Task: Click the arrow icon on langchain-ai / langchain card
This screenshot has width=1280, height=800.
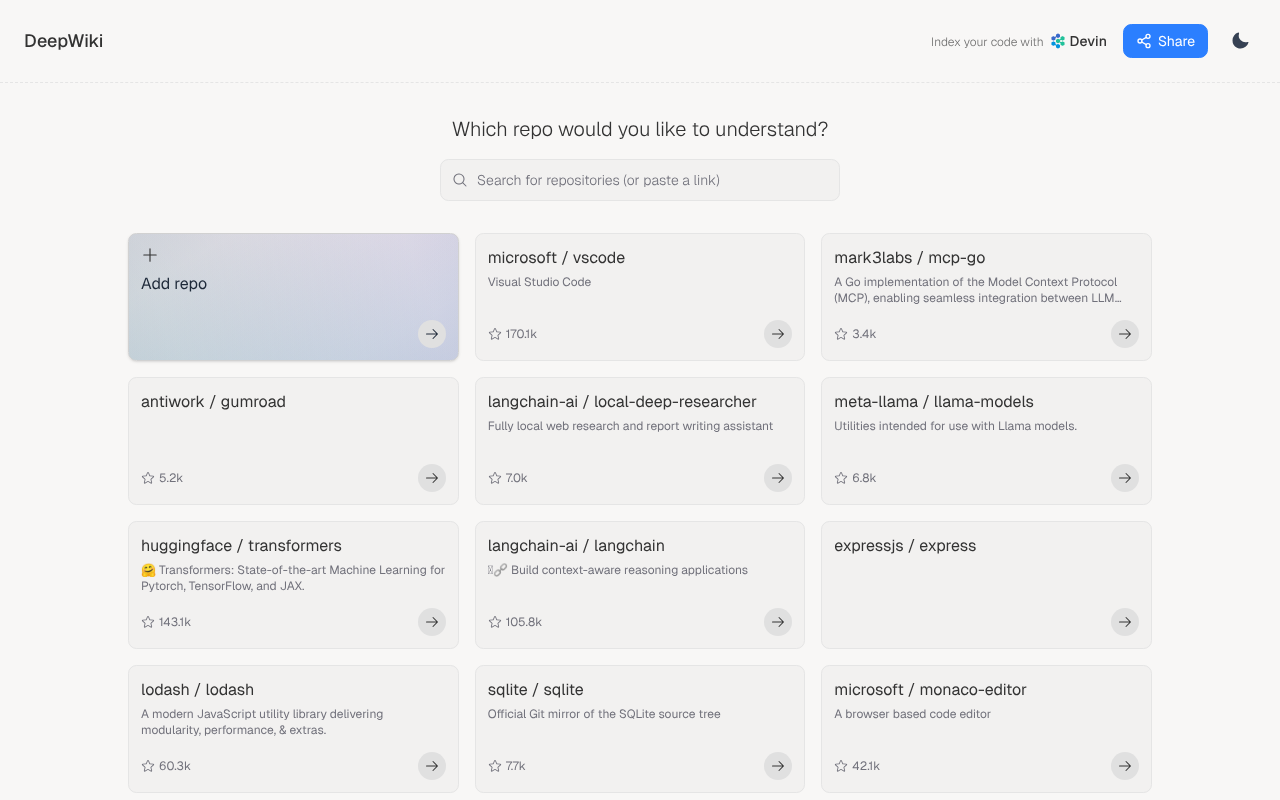Action: (x=778, y=622)
